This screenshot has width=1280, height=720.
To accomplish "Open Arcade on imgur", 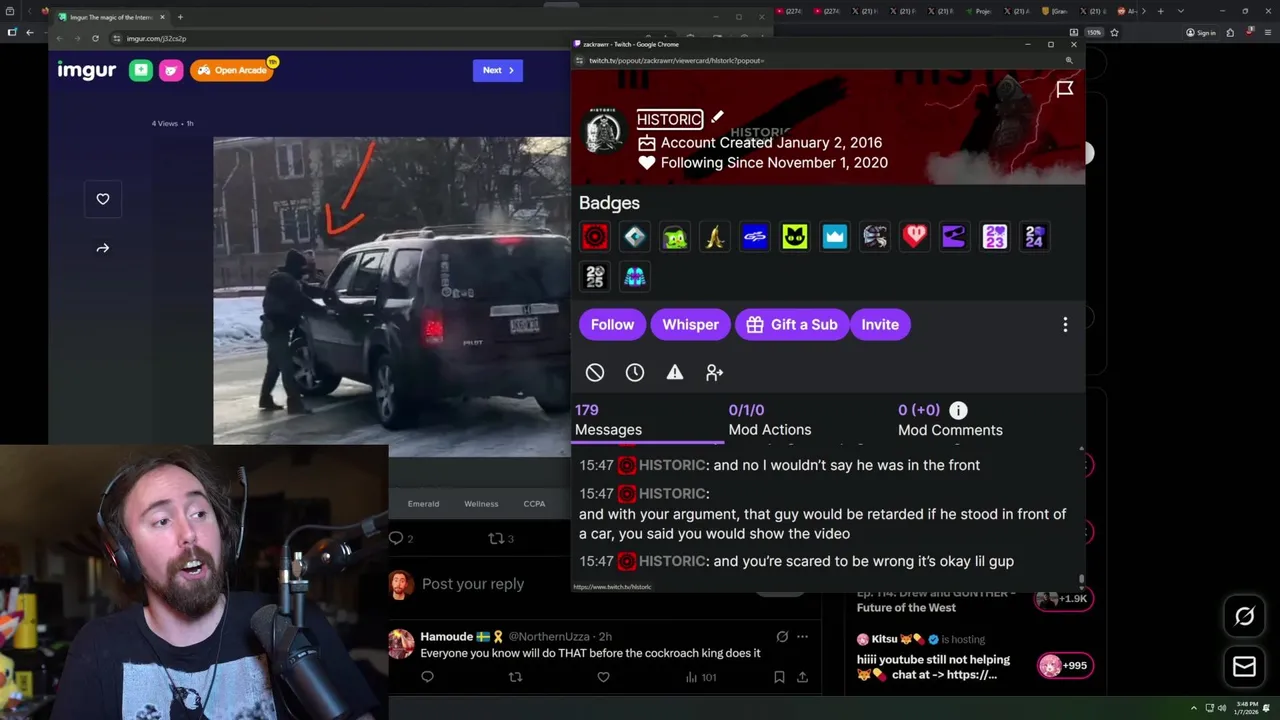I will click(x=231, y=70).
